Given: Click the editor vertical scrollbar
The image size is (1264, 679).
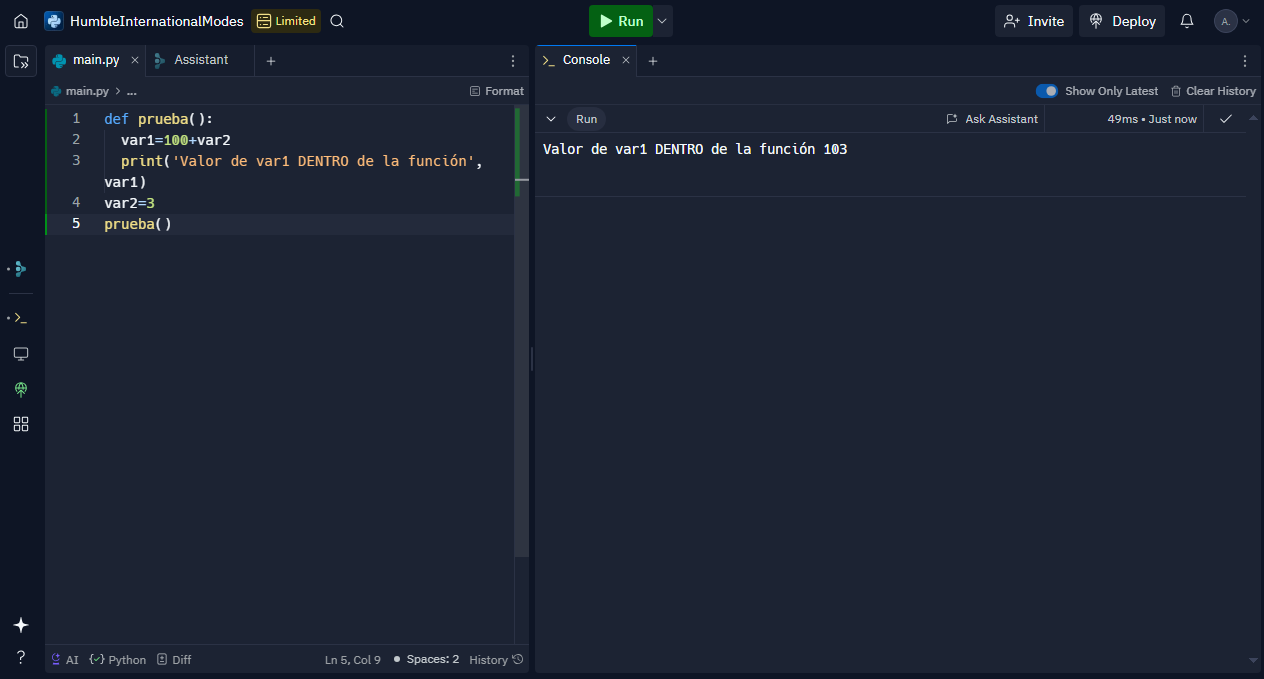Looking at the screenshot, I should [521, 330].
